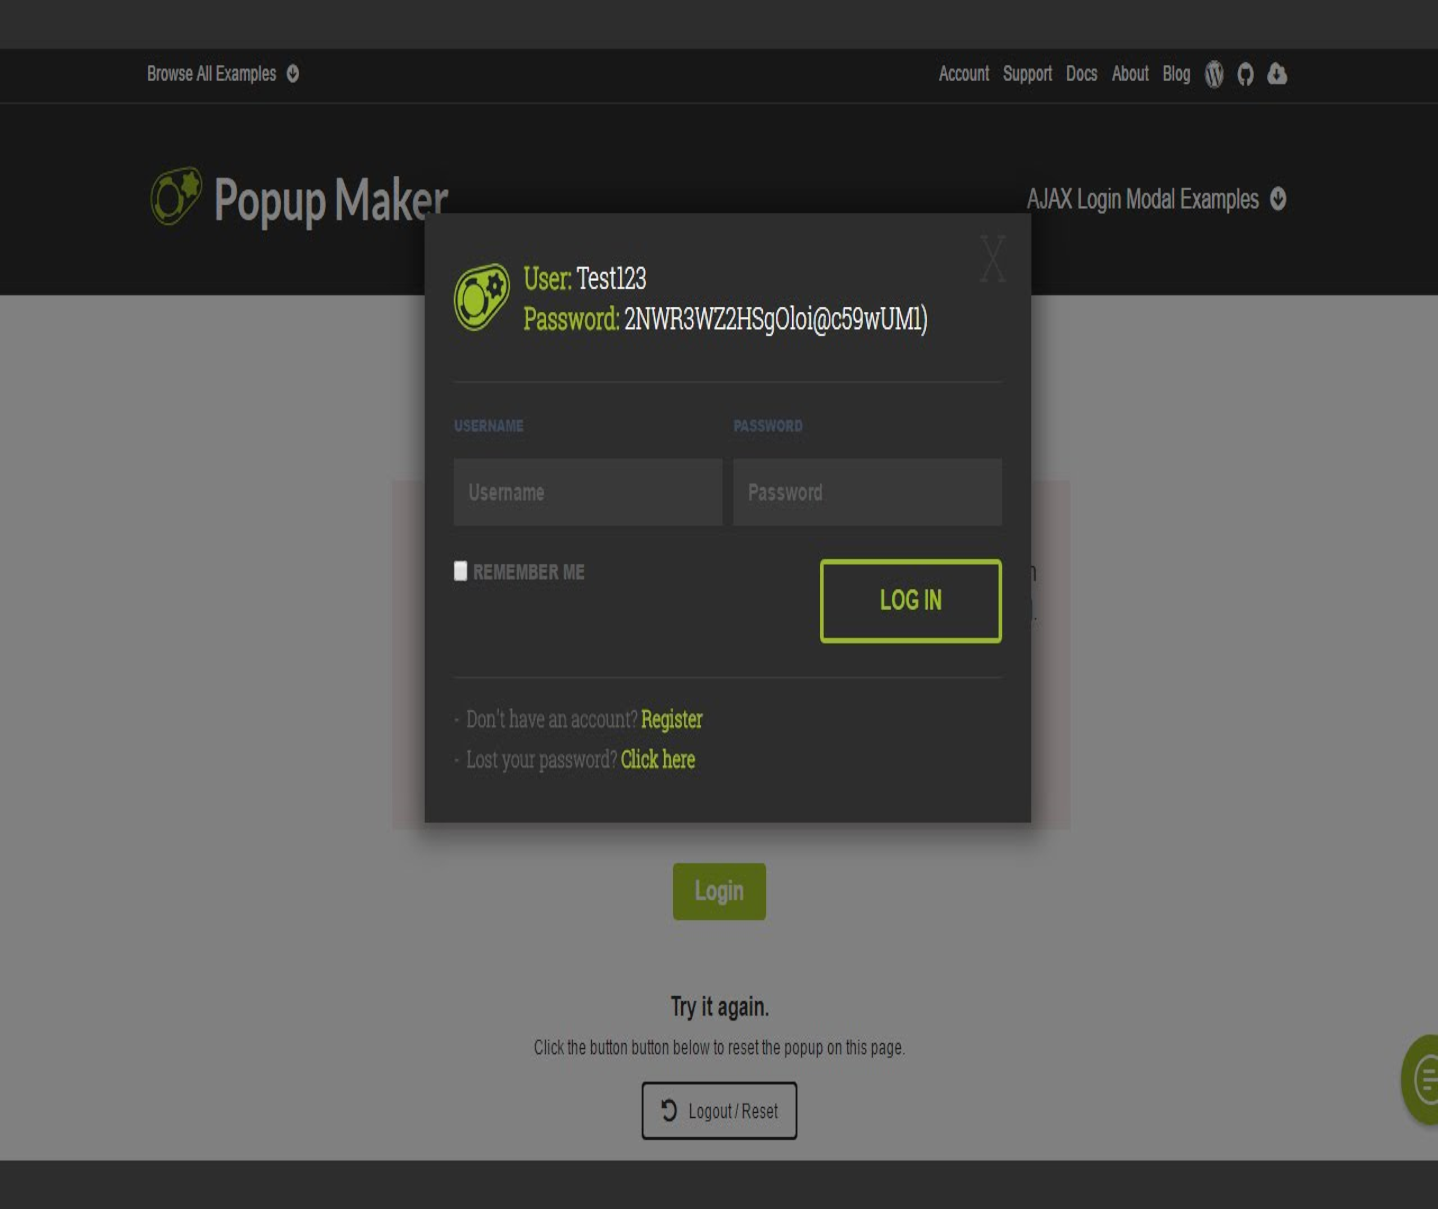Open the About page
Viewport: 1438px width, 1209px height.
pyautogui.click(x=1130, y=74)
